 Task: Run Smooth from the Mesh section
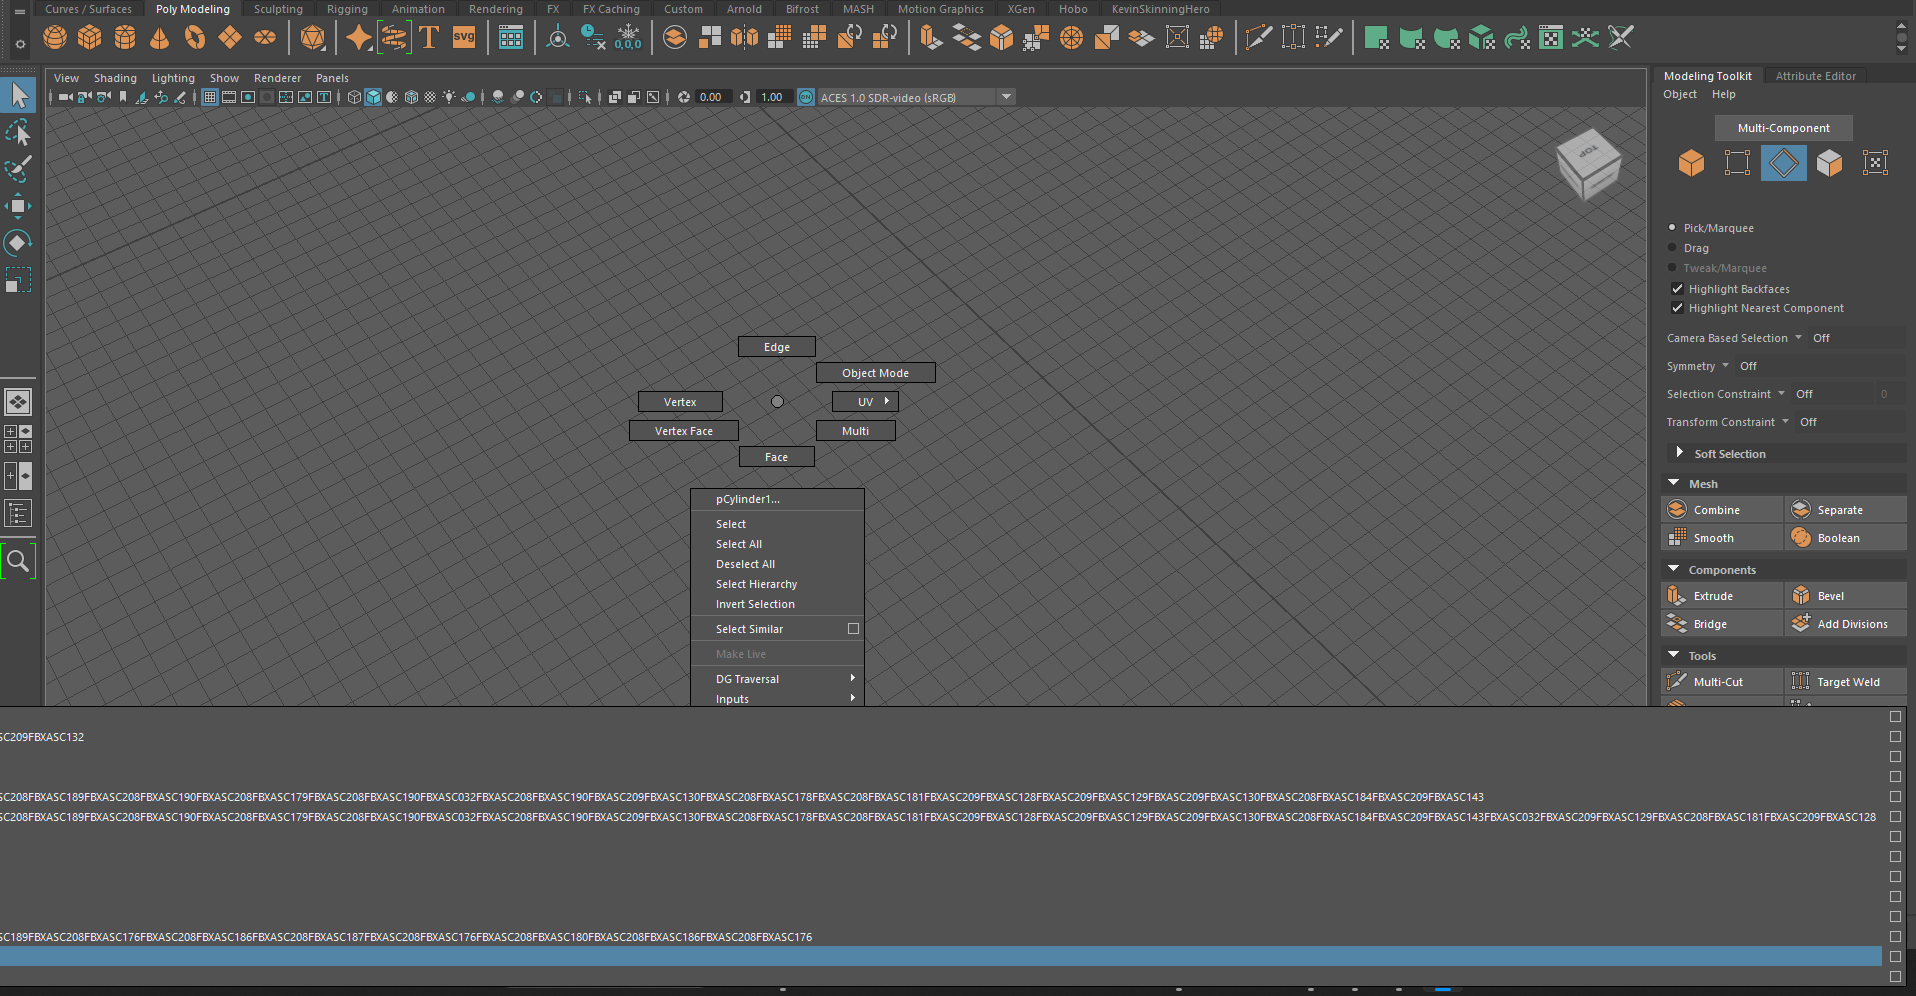1712,537
